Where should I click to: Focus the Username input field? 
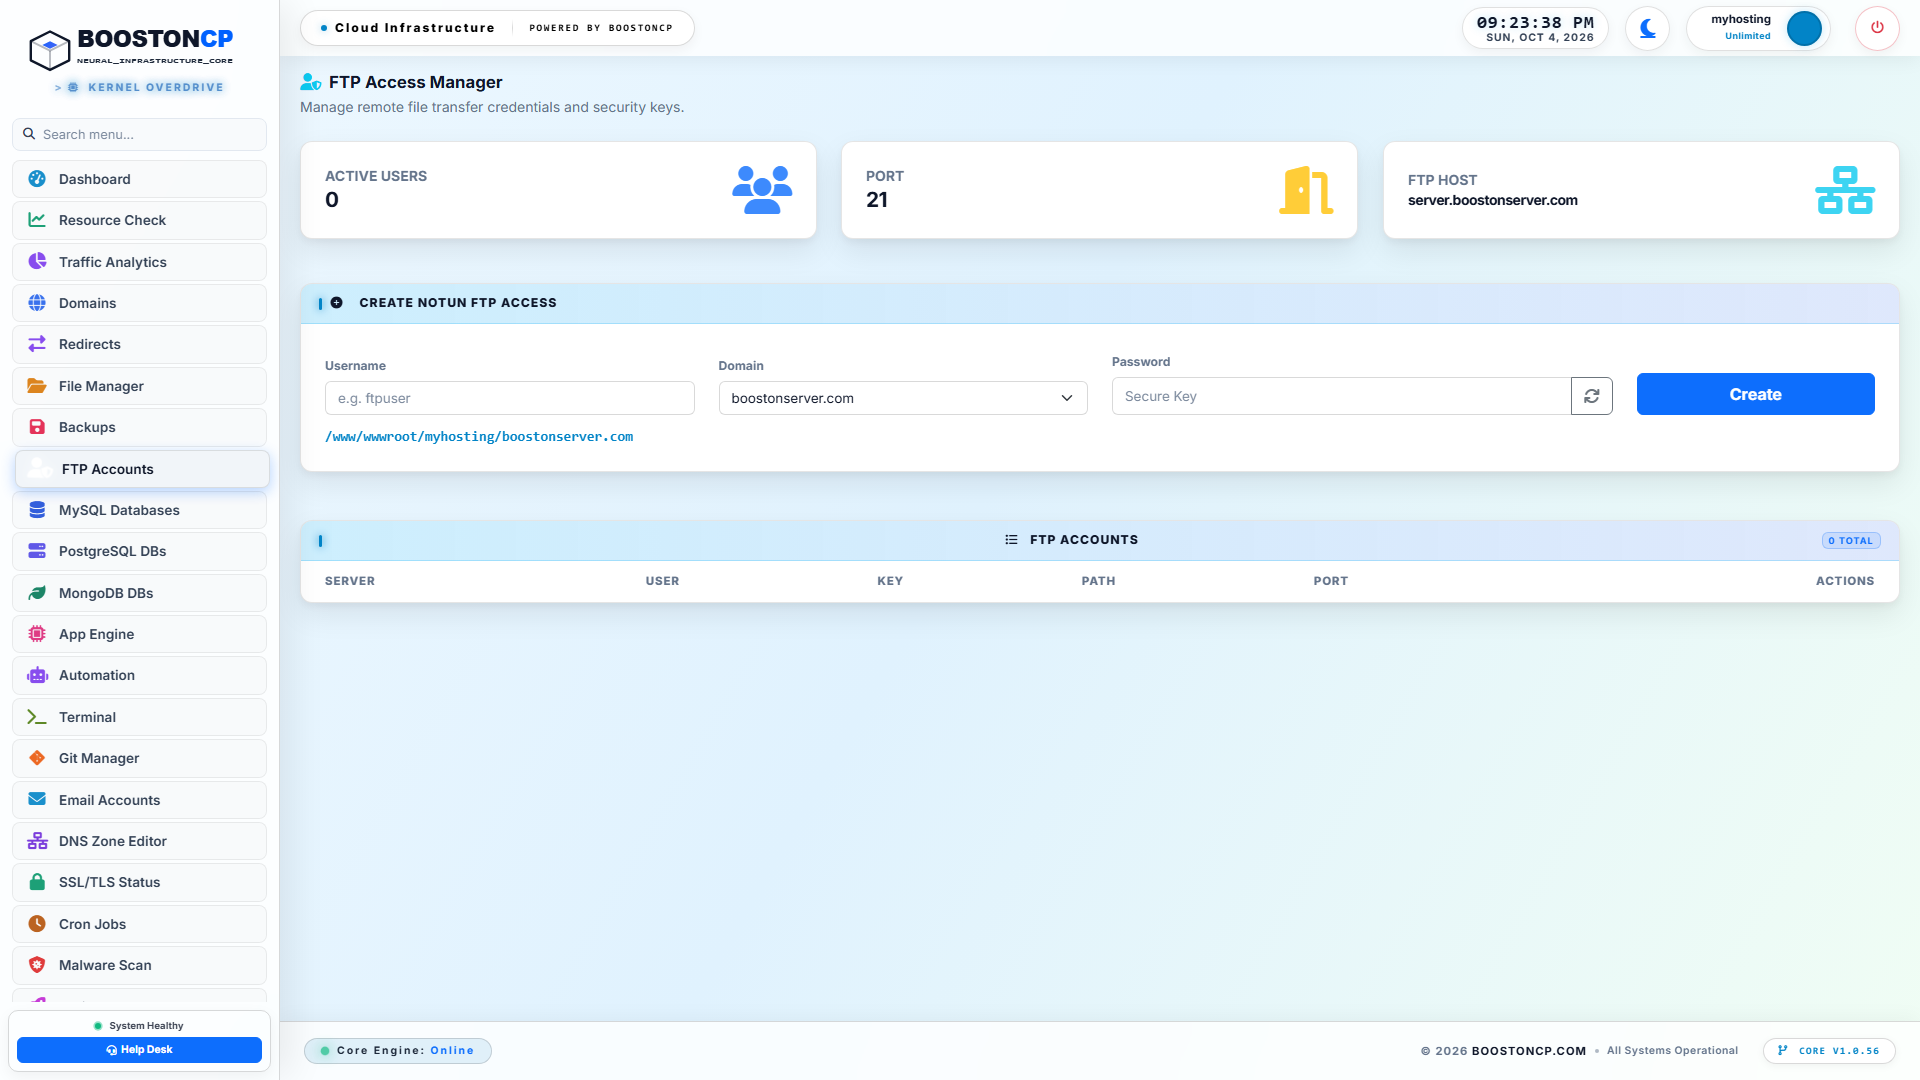click(x=509, y=398)
